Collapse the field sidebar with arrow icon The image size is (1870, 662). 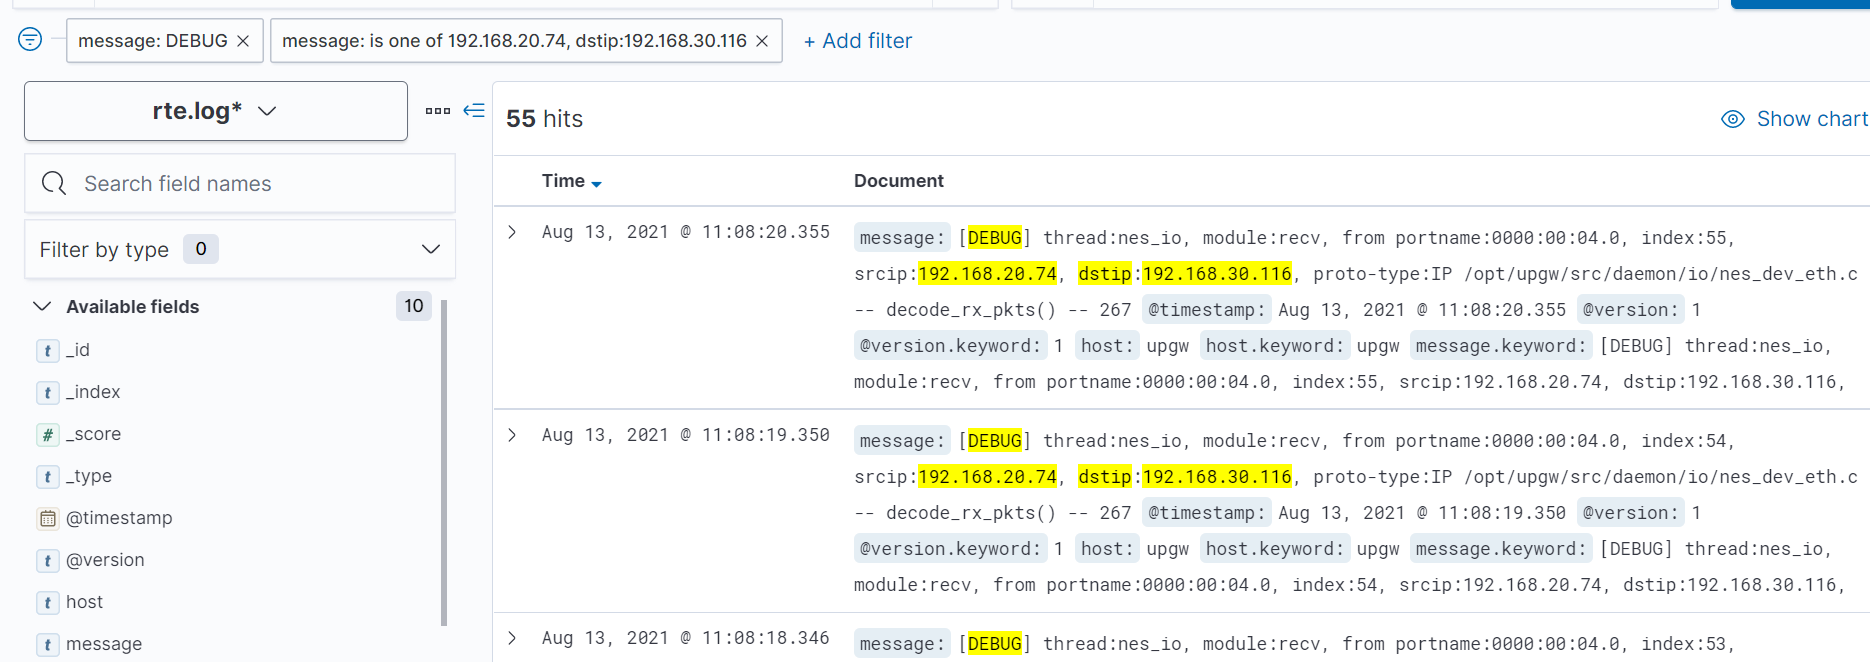[x=474, y=110]
